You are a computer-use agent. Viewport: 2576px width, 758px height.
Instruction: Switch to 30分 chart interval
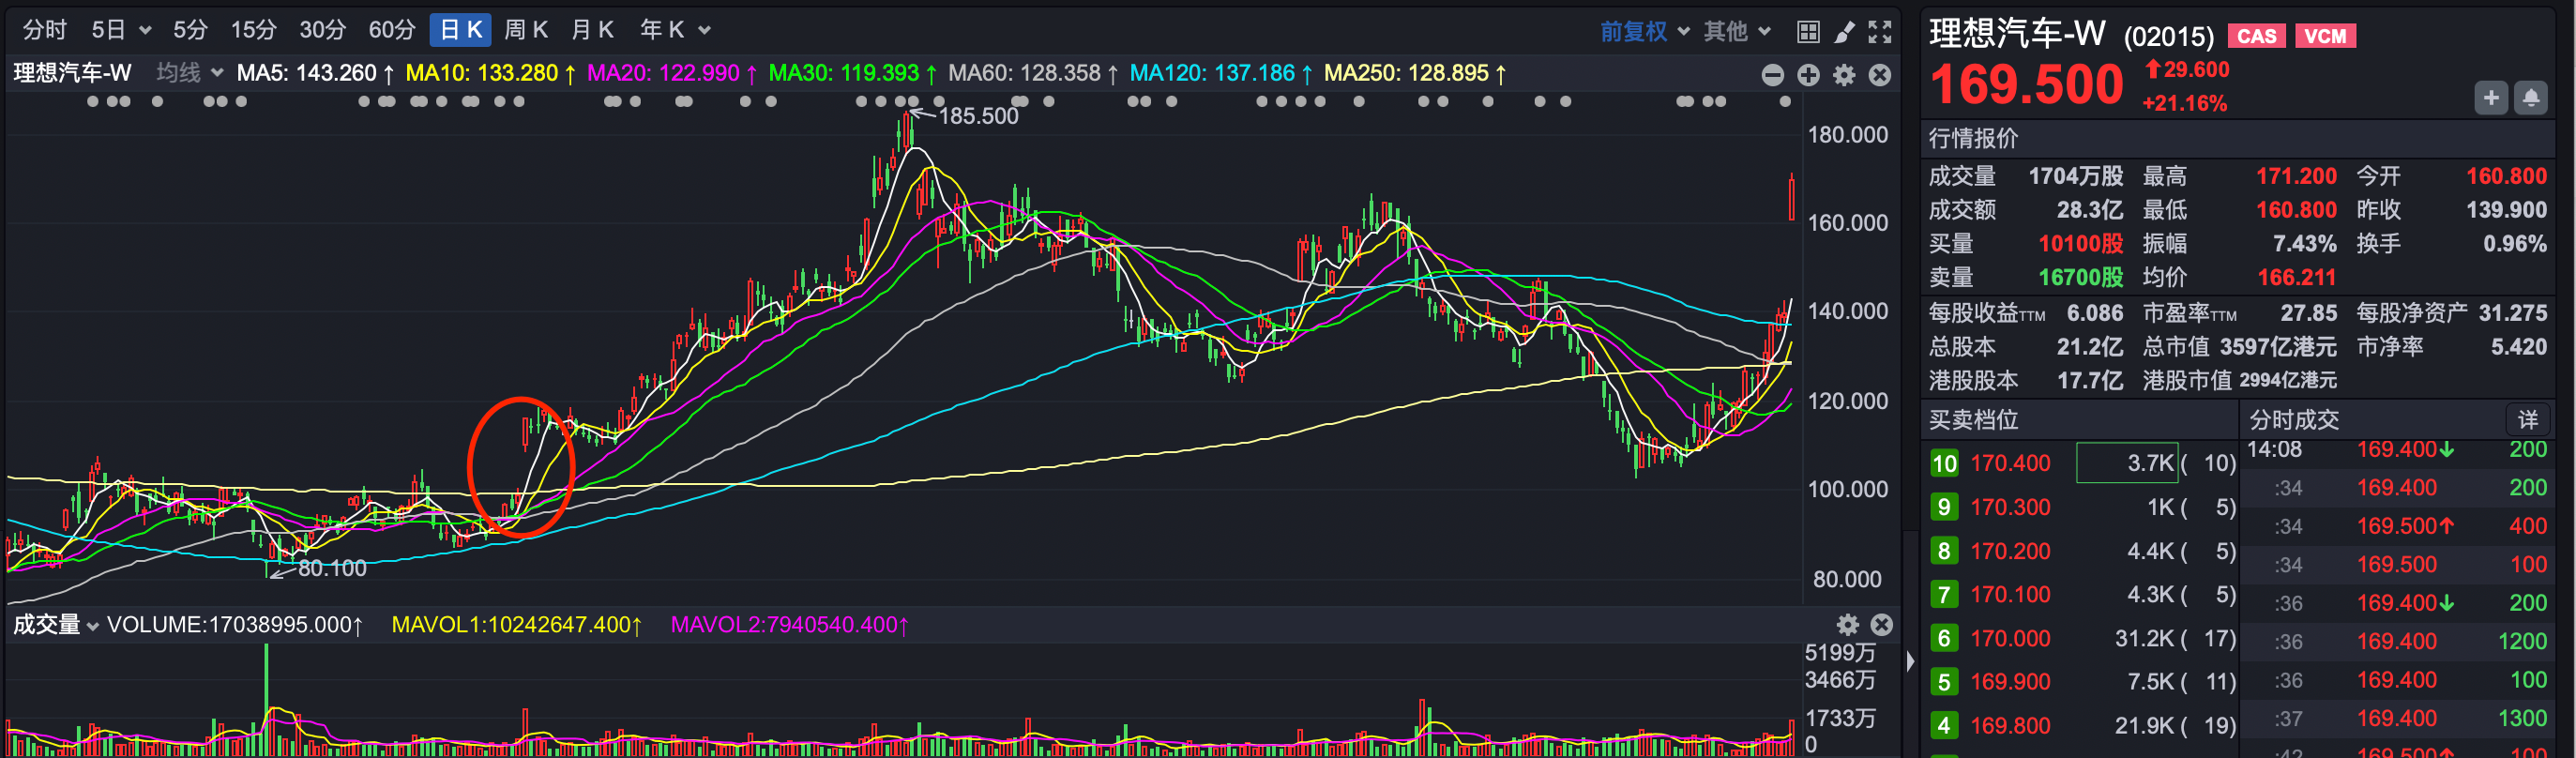pos(322,30)
